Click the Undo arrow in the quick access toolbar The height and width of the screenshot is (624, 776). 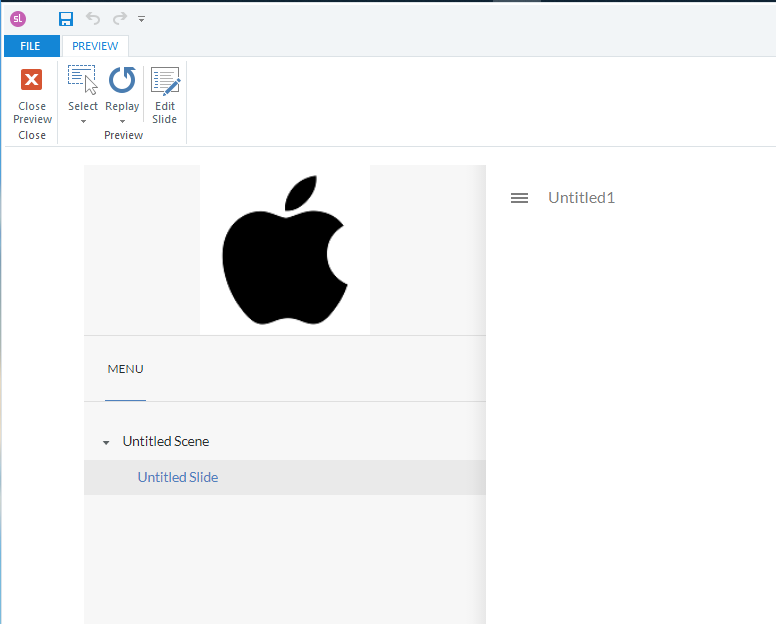point(93,18)
